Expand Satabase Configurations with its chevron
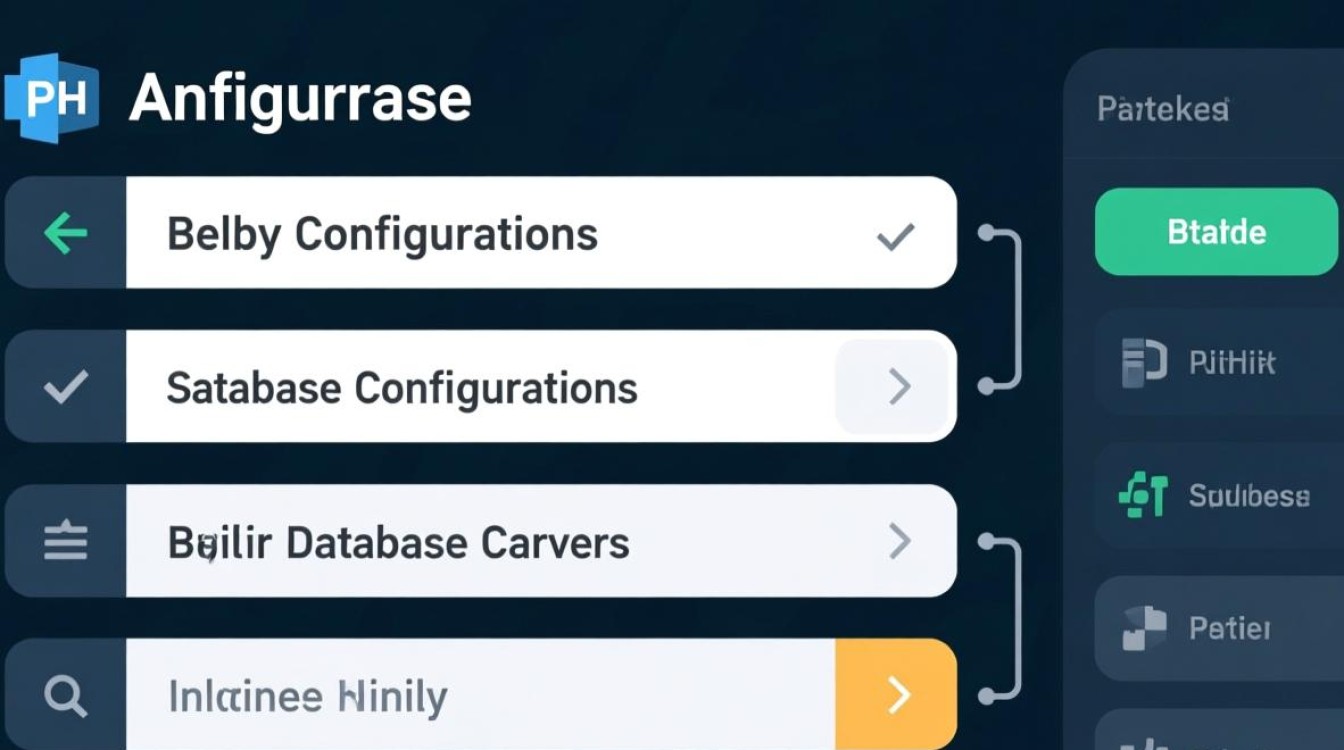This screenshot has height=750, width=1344. tap(899, 387)
